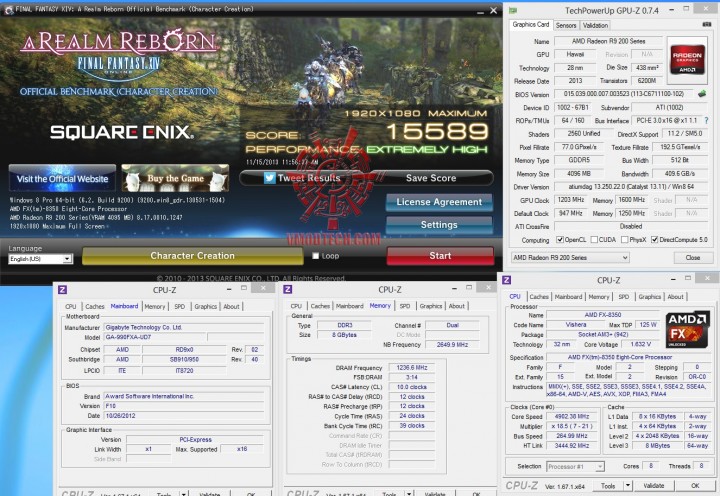Click the Tweet Results button
This screenshot has width=720, height=496.
[x=304, y=178]
